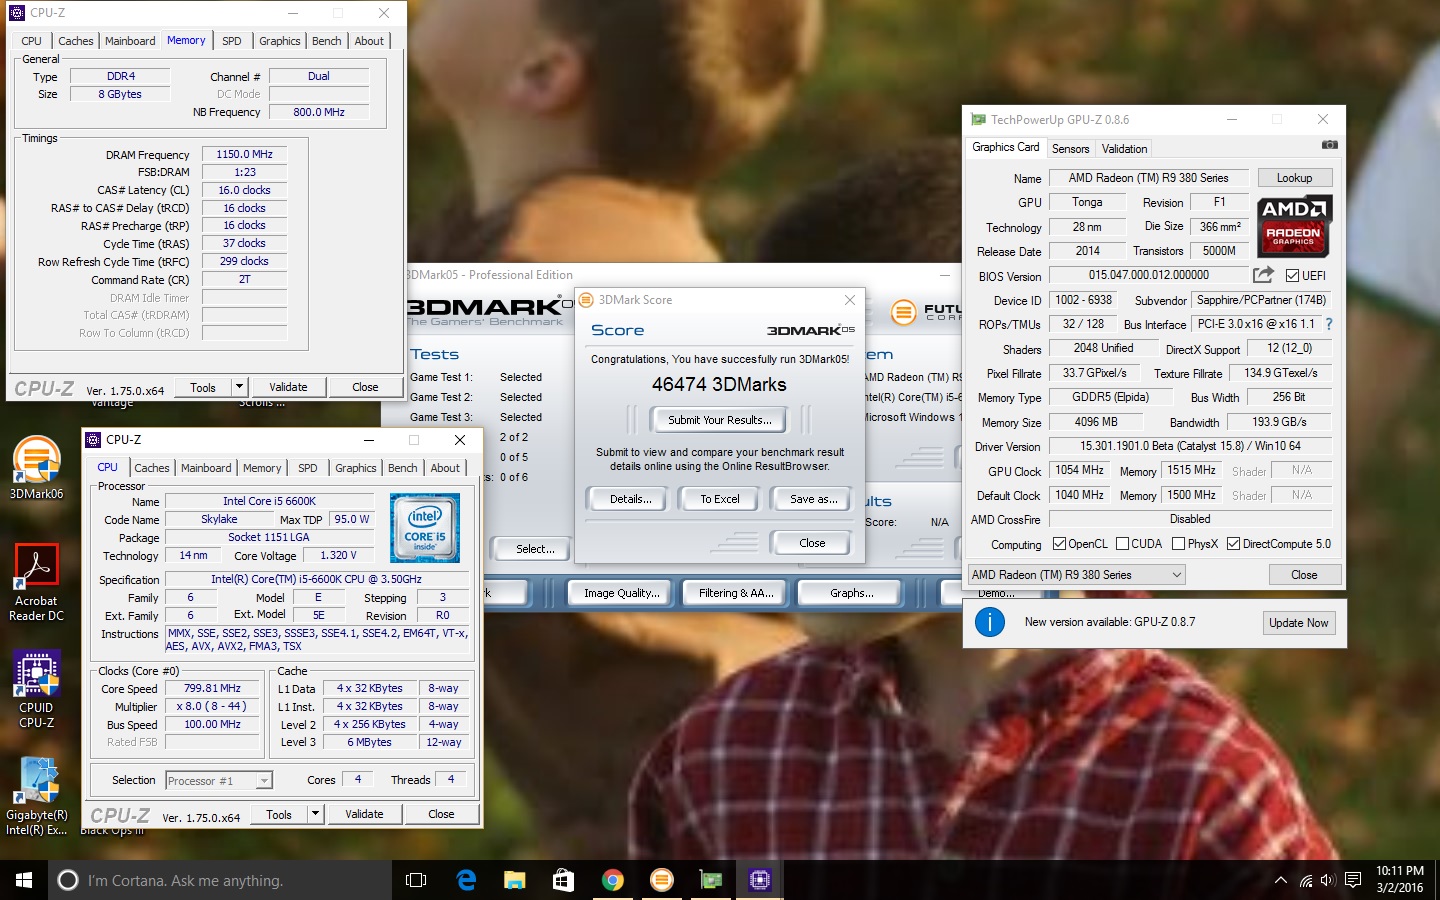Viewport: 1440px width, 900px height.
Task: Click the Intel Core i5 inside logo
Action: [x=425, y=527]
